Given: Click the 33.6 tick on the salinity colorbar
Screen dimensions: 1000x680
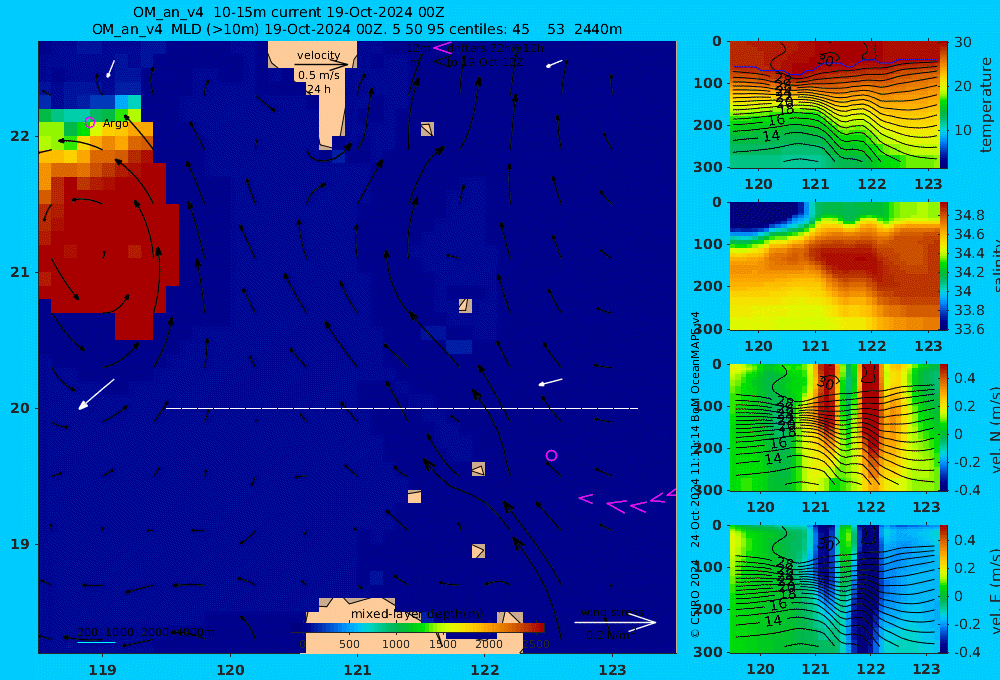Looking at the screenshot, I should (969, 329).
